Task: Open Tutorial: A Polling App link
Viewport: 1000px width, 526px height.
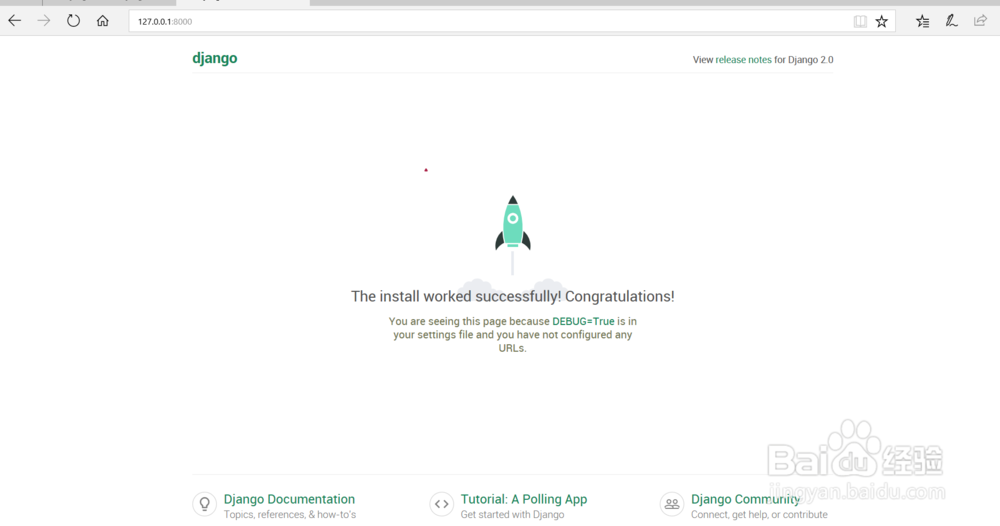Action: pyautogui.click(x=524, y=499)
